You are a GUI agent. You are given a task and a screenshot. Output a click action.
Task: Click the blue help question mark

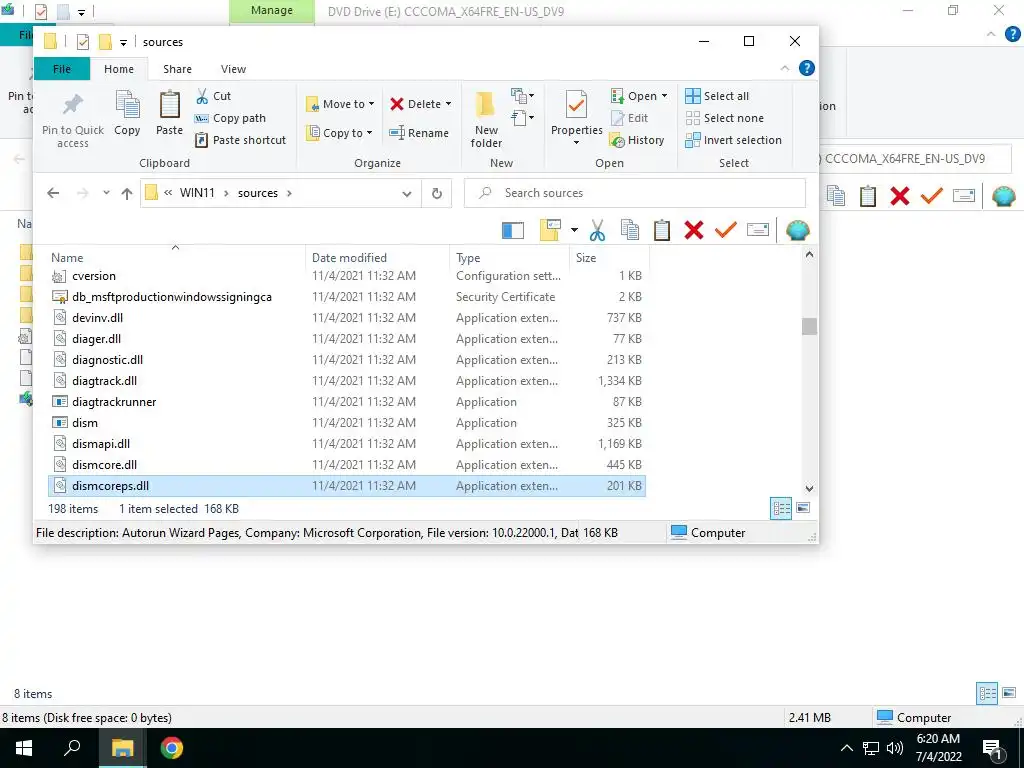click(807, 68)
